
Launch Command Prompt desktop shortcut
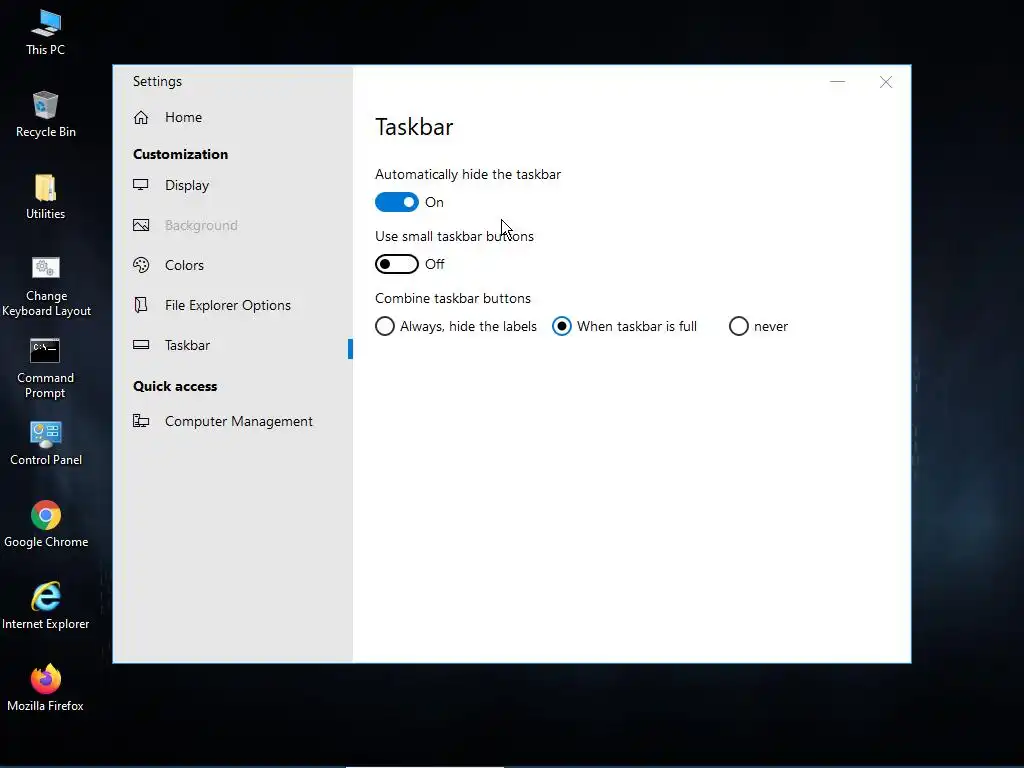(x=46, y=368)
